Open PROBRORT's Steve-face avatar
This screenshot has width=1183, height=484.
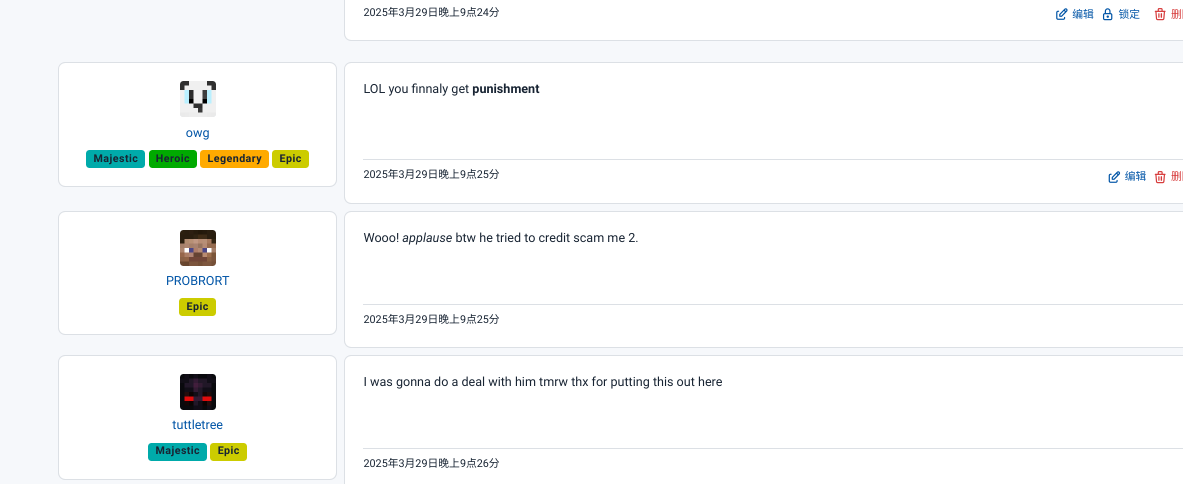[x=198, y=248]
